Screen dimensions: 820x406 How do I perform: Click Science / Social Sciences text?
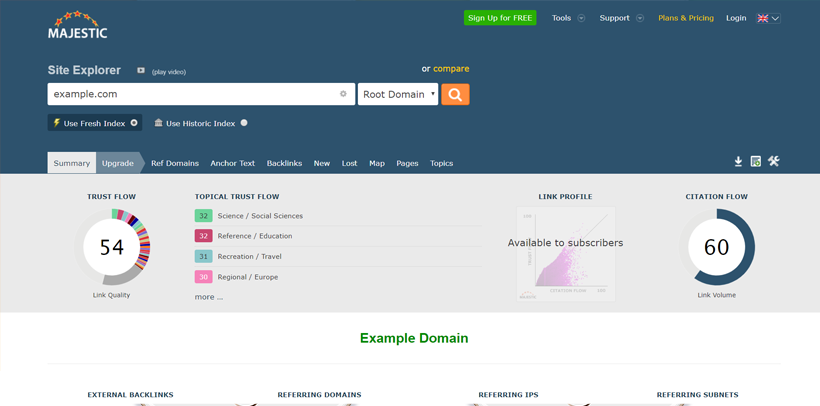point(260,216)
